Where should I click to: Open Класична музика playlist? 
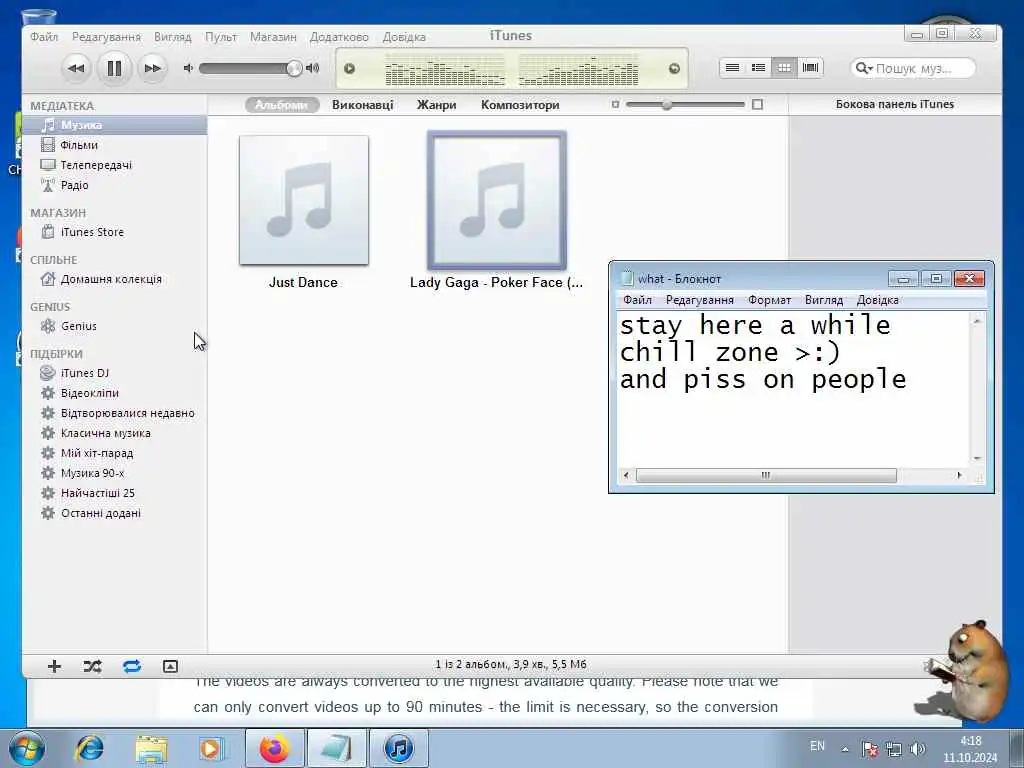click(x=115, y=433)
